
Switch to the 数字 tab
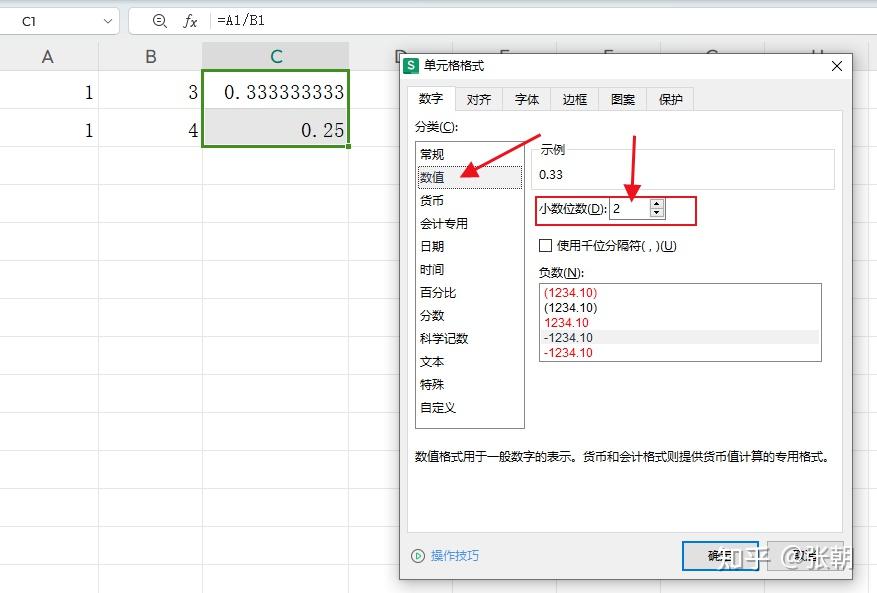431,99
